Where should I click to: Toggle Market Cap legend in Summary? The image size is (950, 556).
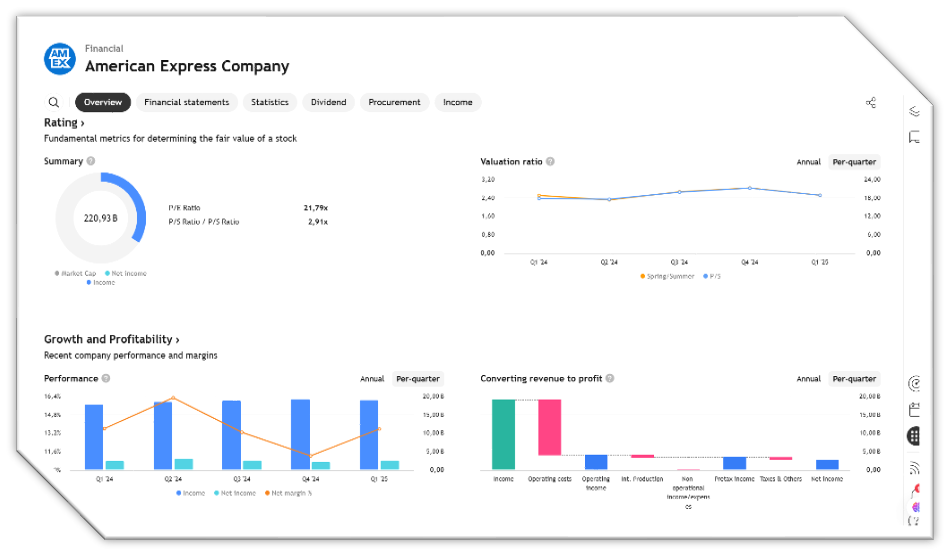click(x=76, y=274)
